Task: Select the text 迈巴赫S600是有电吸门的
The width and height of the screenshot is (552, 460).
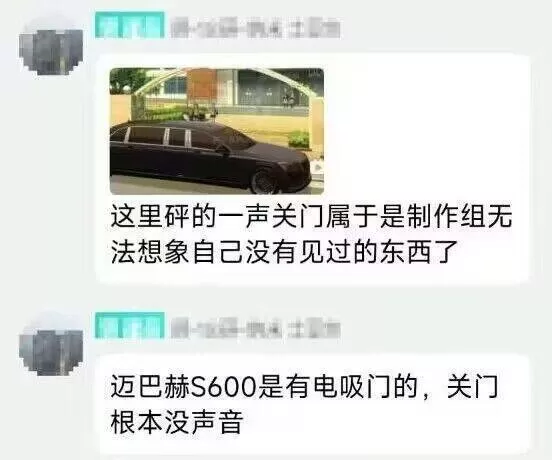Action: point(264,386)
